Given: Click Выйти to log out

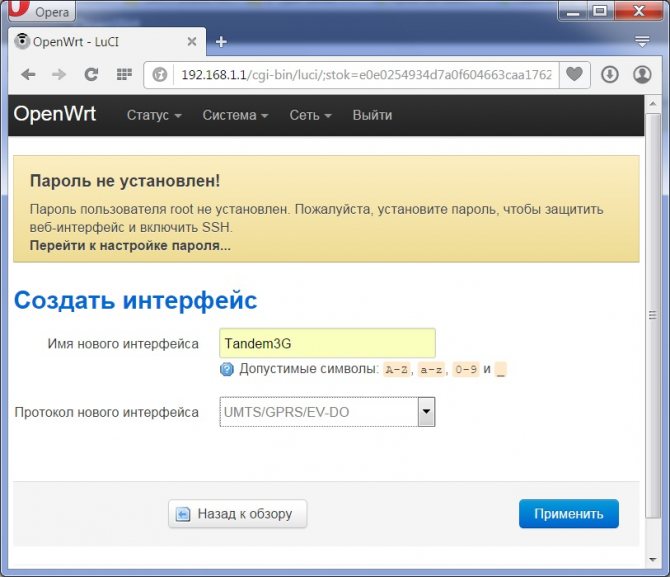Looking at the screenshot, I should click(372, 115).
